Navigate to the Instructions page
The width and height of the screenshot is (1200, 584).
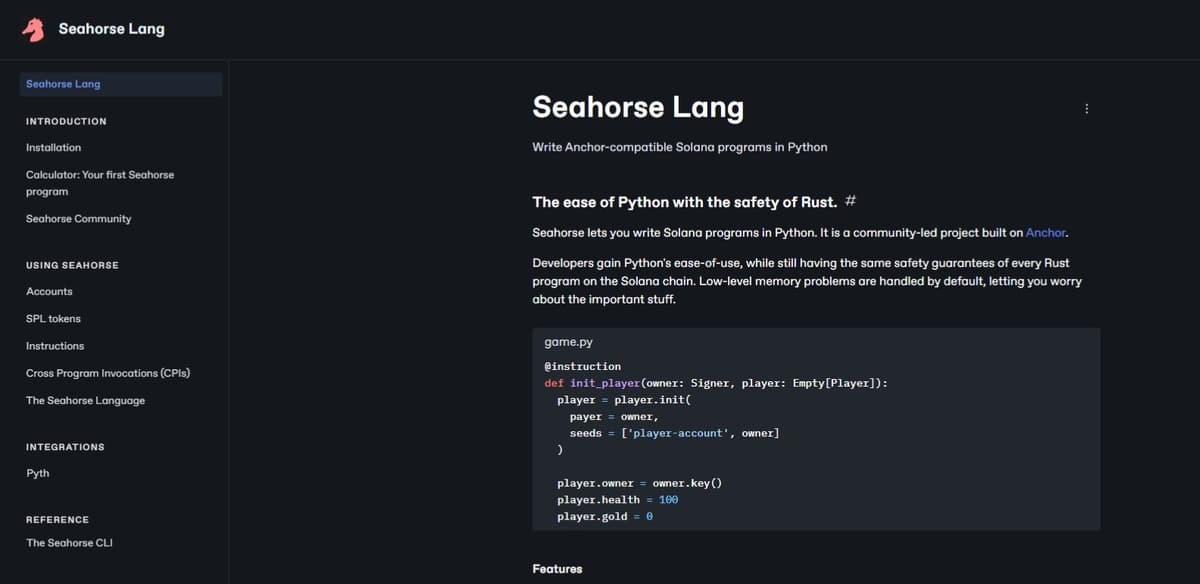click(55, 345)
